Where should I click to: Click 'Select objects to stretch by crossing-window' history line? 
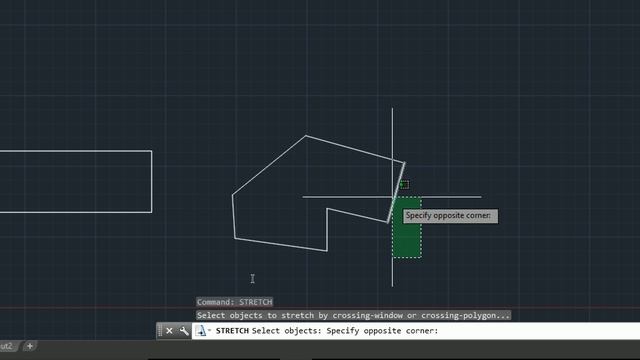coord(353,315)
